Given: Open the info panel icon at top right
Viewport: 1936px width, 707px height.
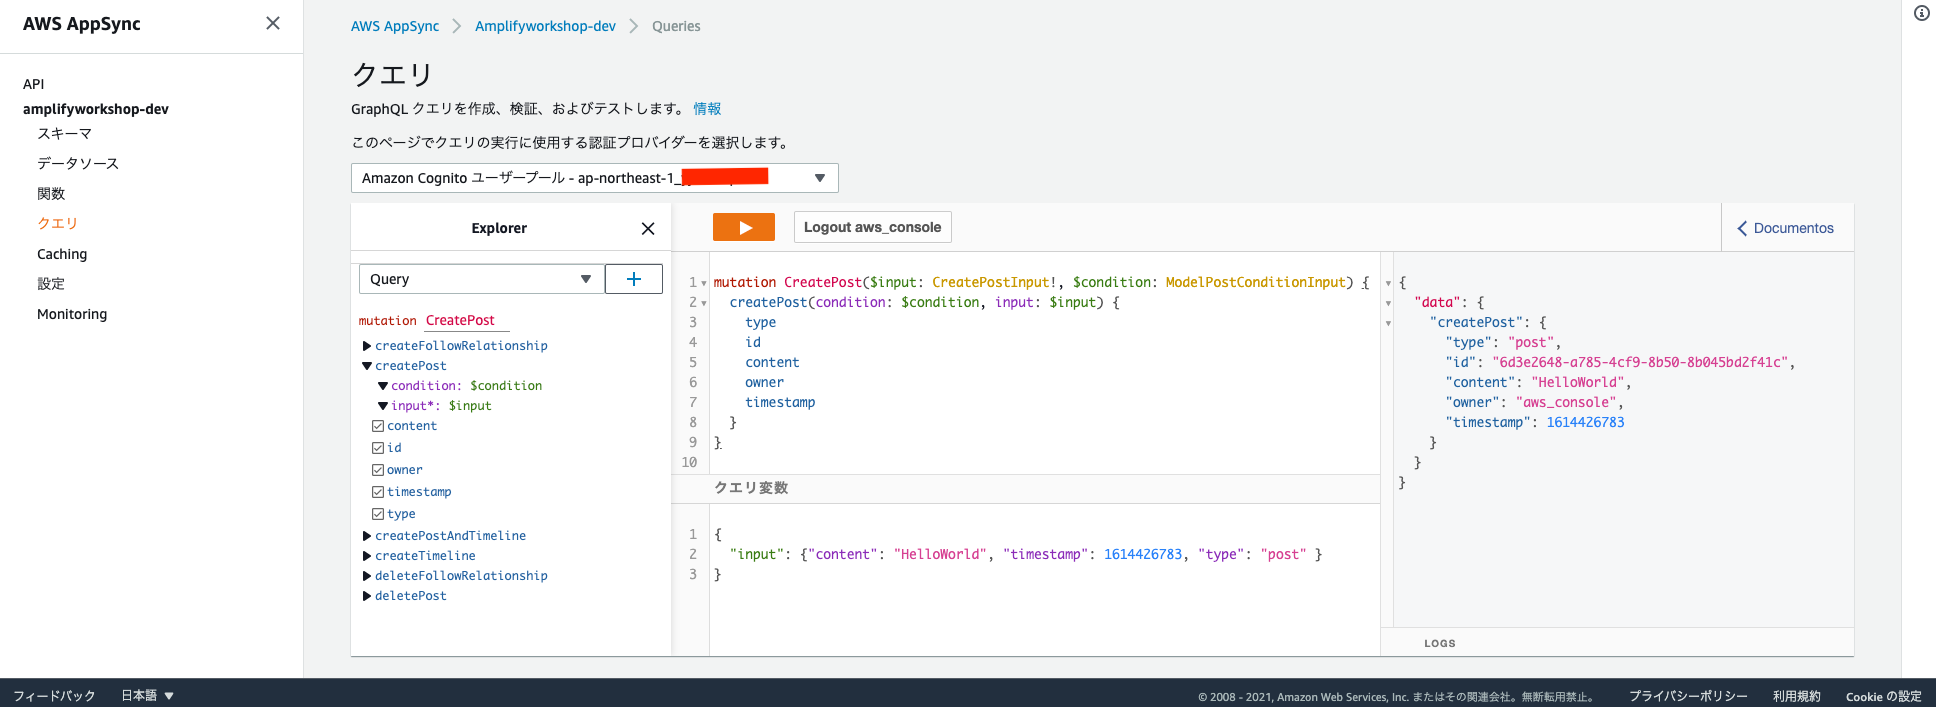Looking at the screenshot, I should (x=1921, y=13).
